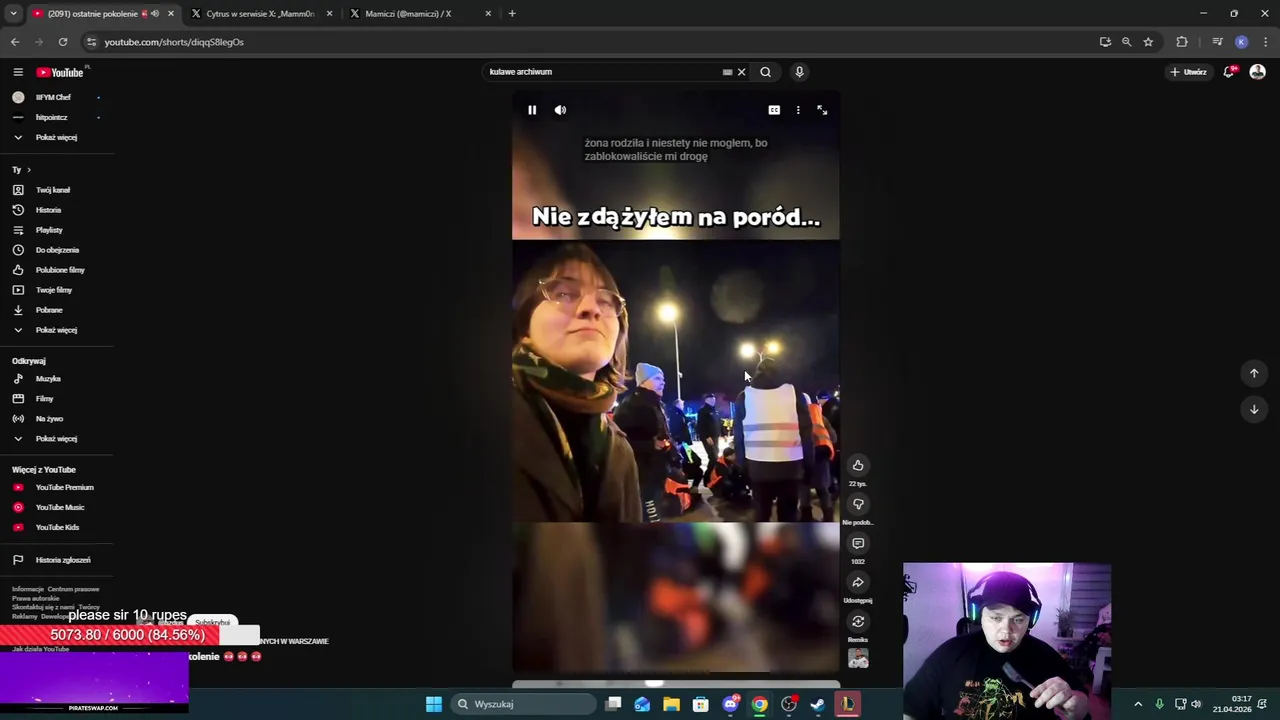Enter fullscreen on the Shorts player
The width and height of the screenshot is (1280, 720).
pyautogui.click(x=822, y=110)
